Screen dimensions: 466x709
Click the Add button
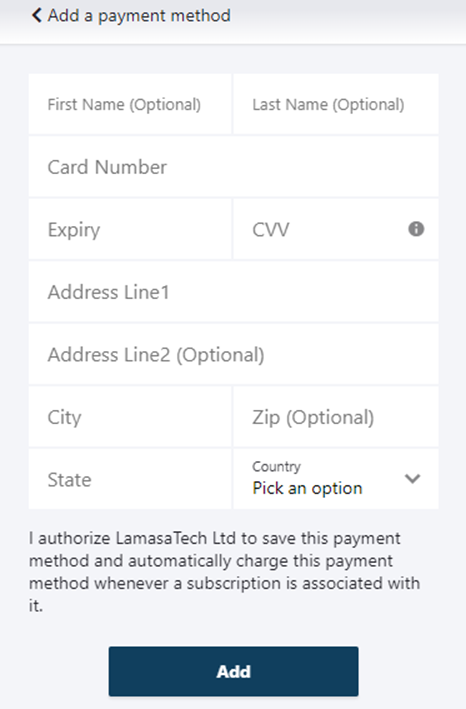233,671
